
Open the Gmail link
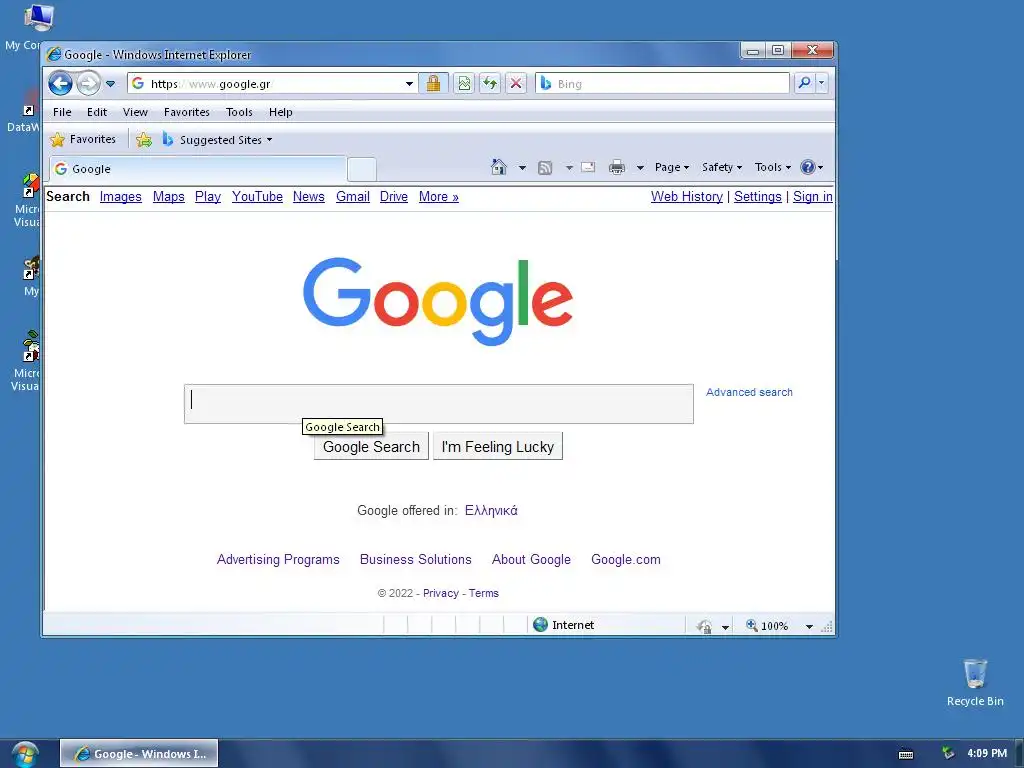pos(353,197)
